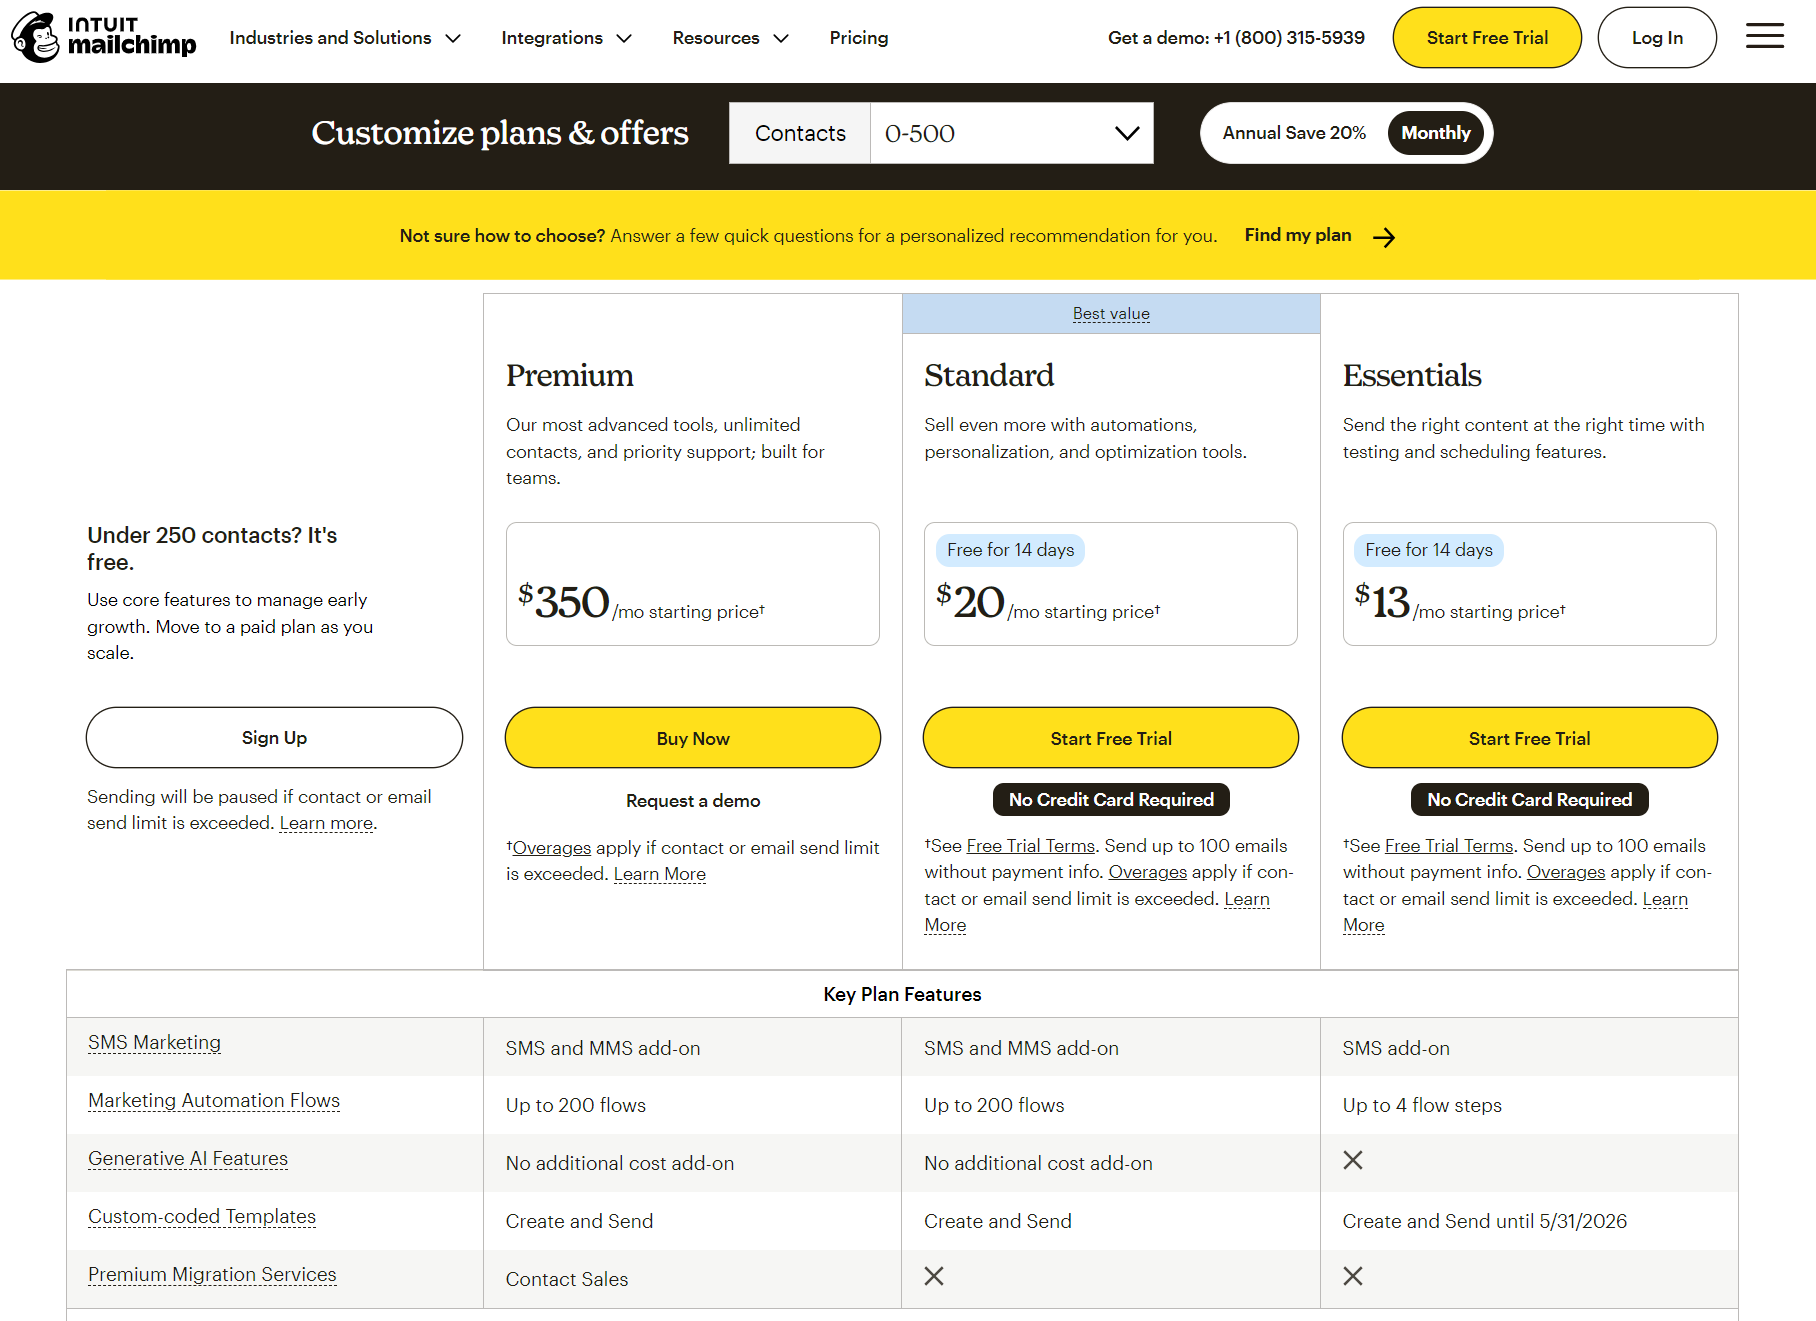Open Overages link under Premium

(552, 848)
